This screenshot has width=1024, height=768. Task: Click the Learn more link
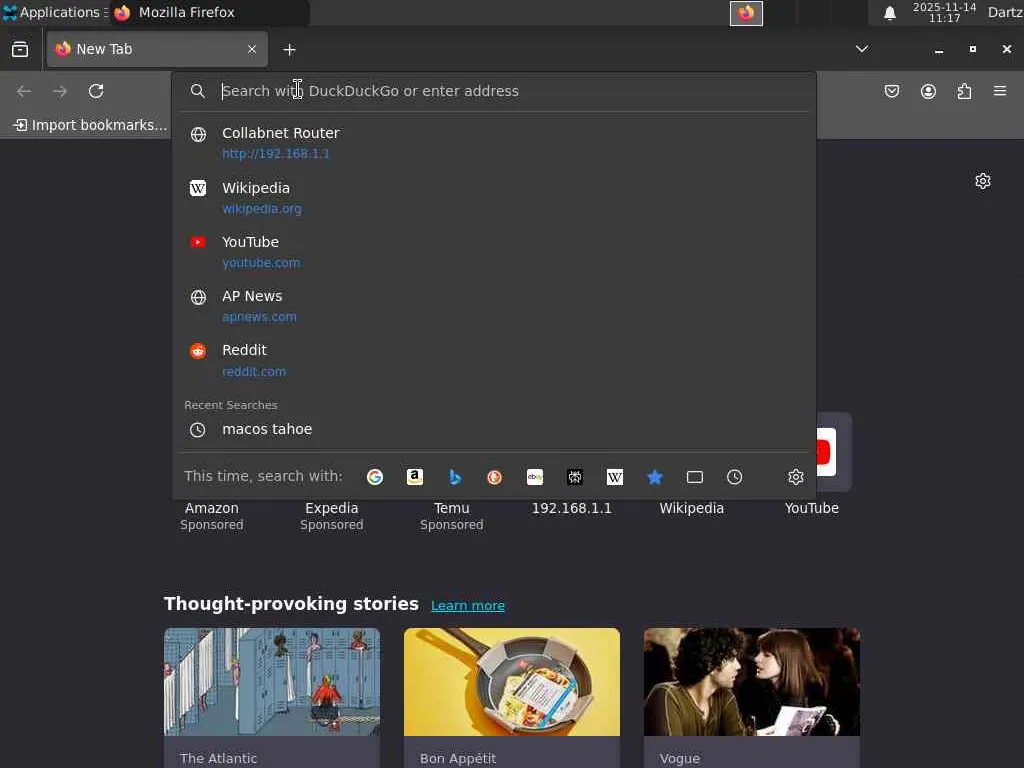tap(468, 605)
